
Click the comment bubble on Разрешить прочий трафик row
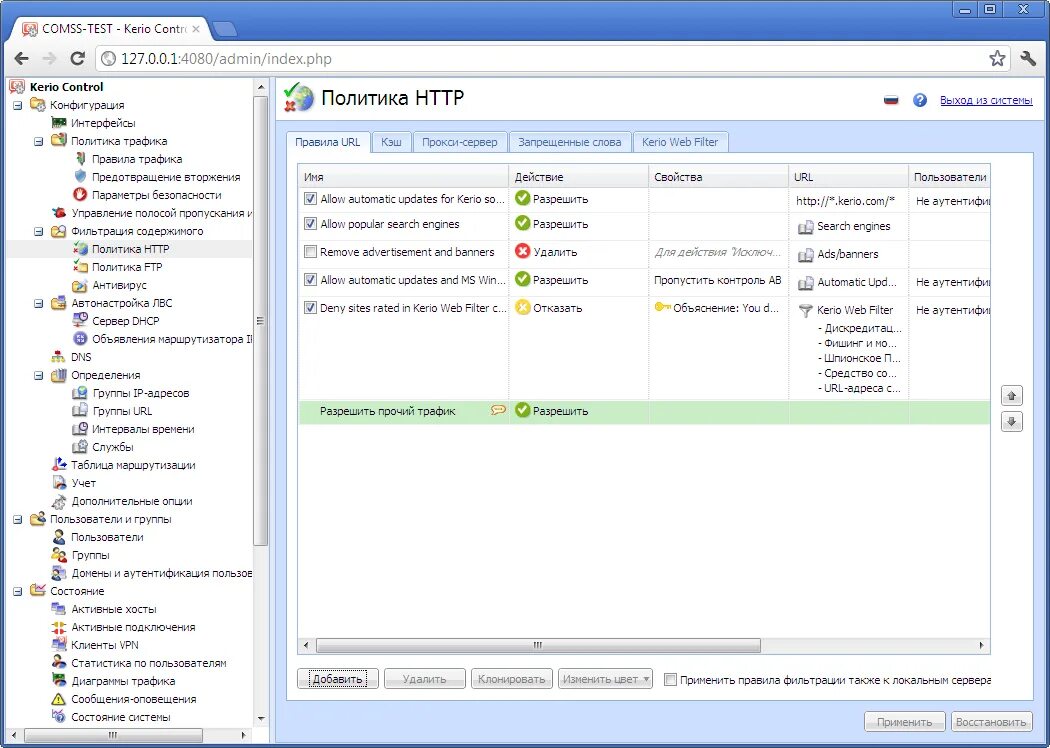click(x=498, y=410)
